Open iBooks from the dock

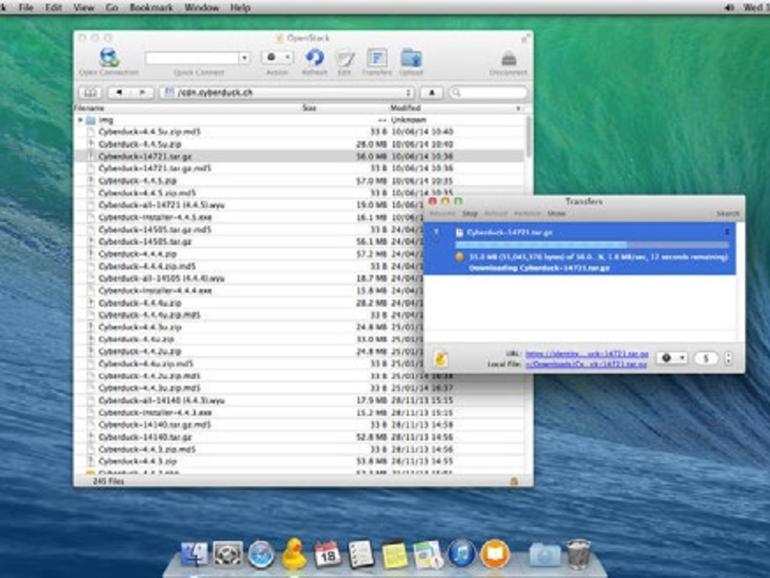tap(495, 554)
